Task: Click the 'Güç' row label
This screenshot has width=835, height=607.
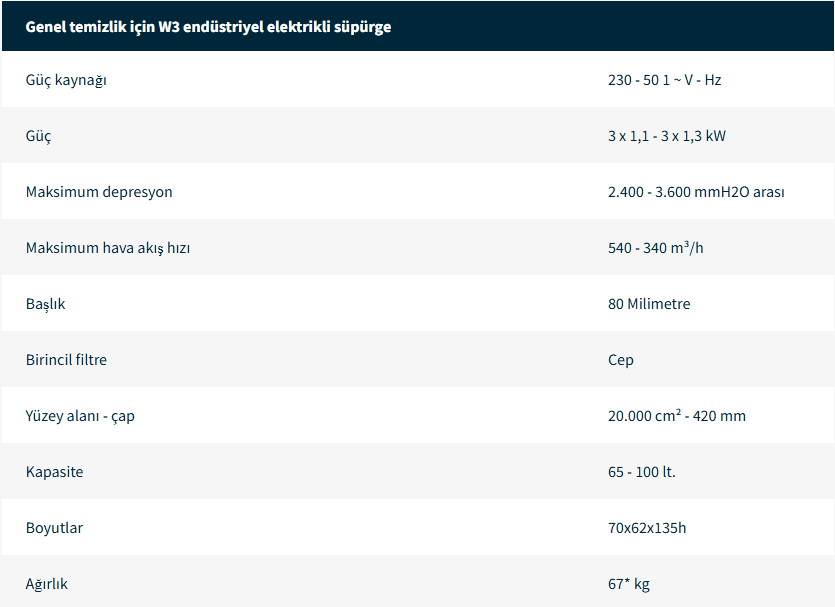Action: click(38, 136)
